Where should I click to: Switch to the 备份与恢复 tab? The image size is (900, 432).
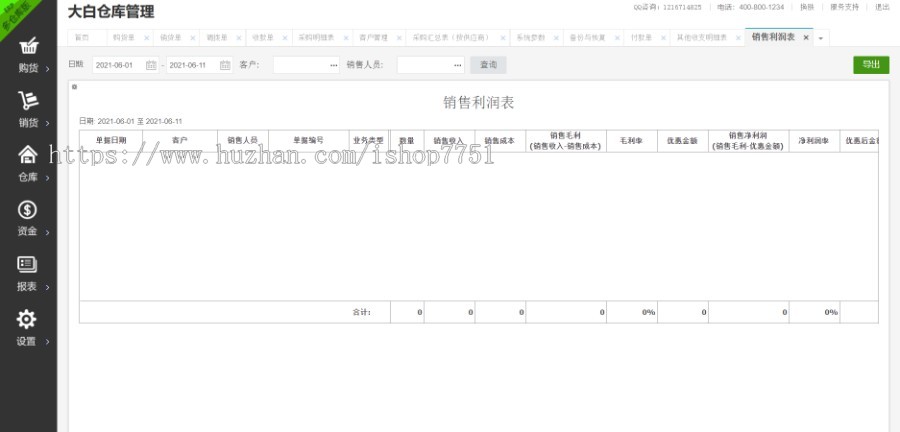587,38
